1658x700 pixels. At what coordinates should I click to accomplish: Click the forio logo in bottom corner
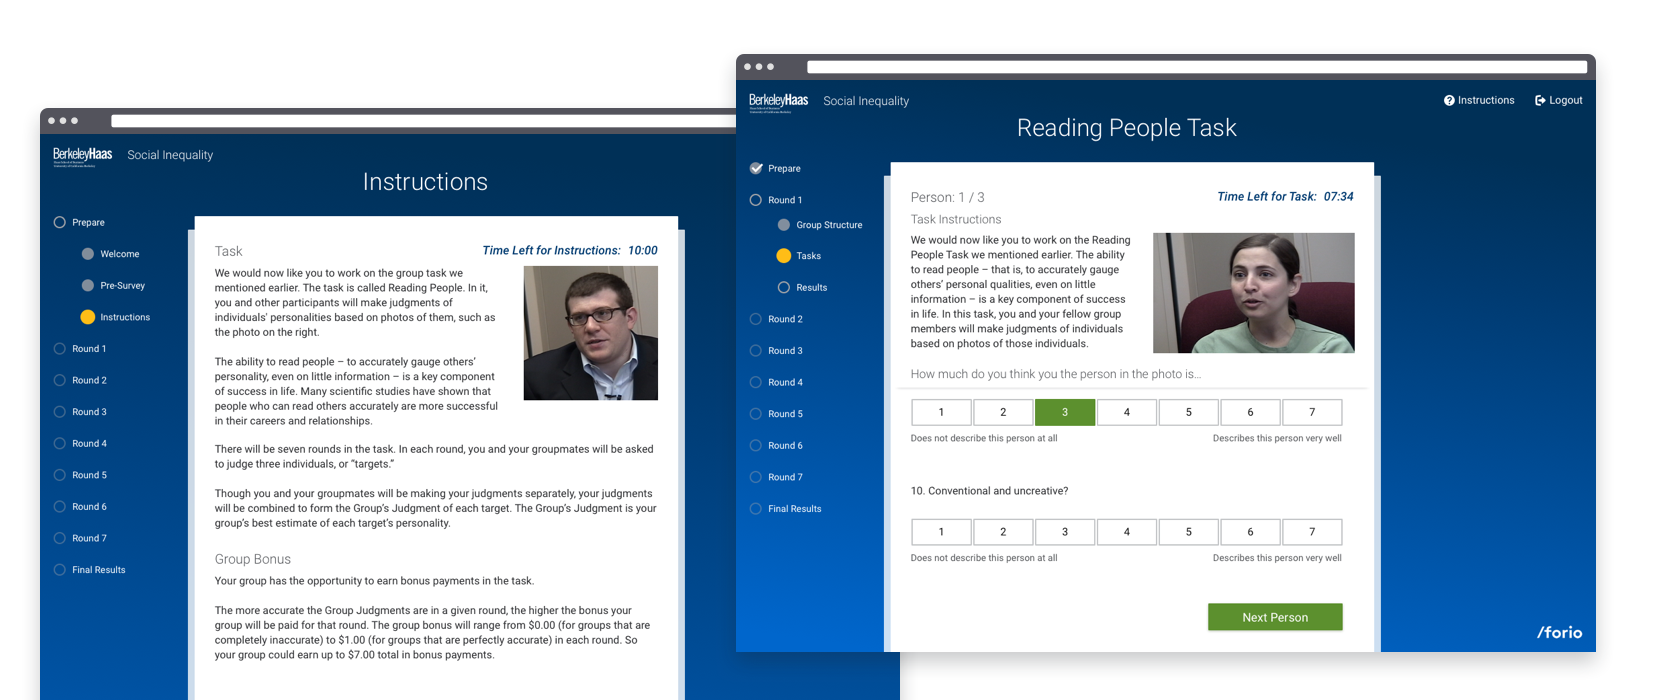tap(1559, 632)
